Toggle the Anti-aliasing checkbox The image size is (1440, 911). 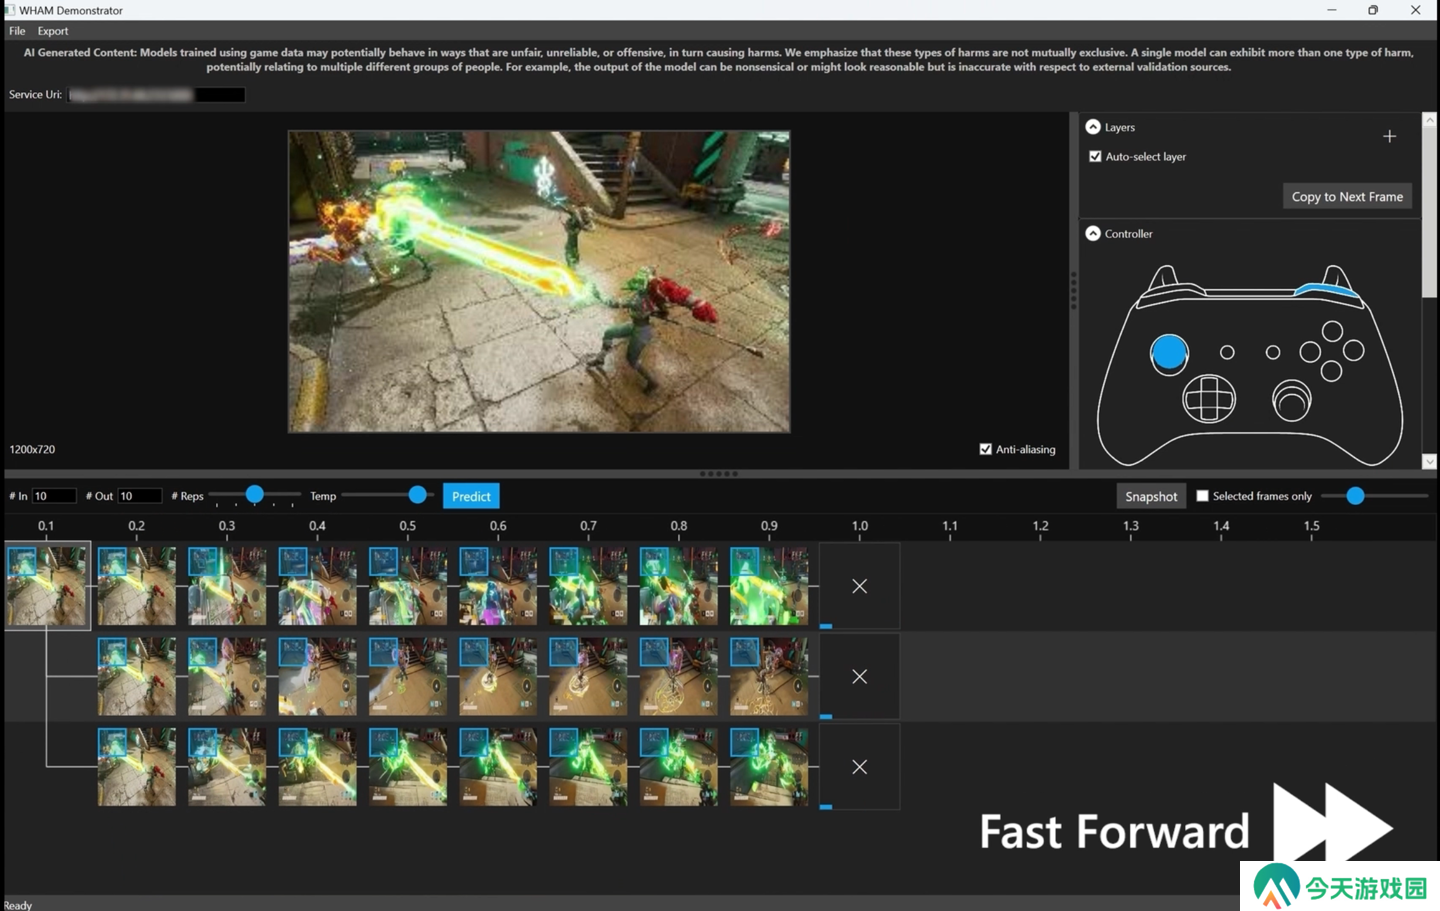tap(985, 449)
